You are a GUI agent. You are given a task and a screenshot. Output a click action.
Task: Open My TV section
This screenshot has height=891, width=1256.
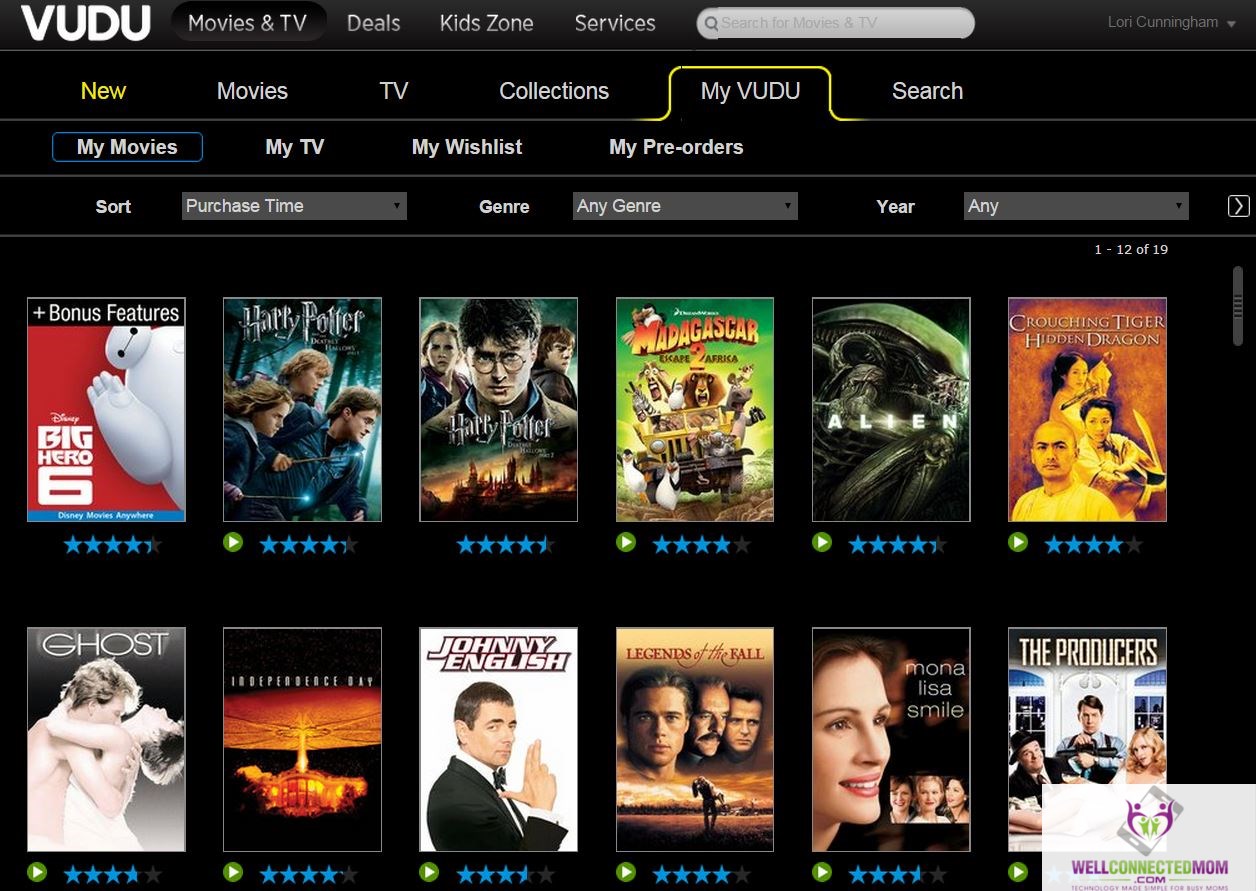coord(295,147)
